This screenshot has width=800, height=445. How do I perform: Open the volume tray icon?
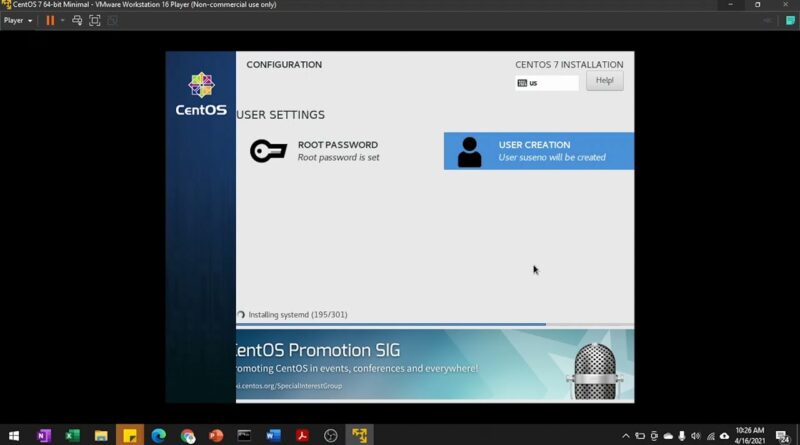click(x=695, y=436)
